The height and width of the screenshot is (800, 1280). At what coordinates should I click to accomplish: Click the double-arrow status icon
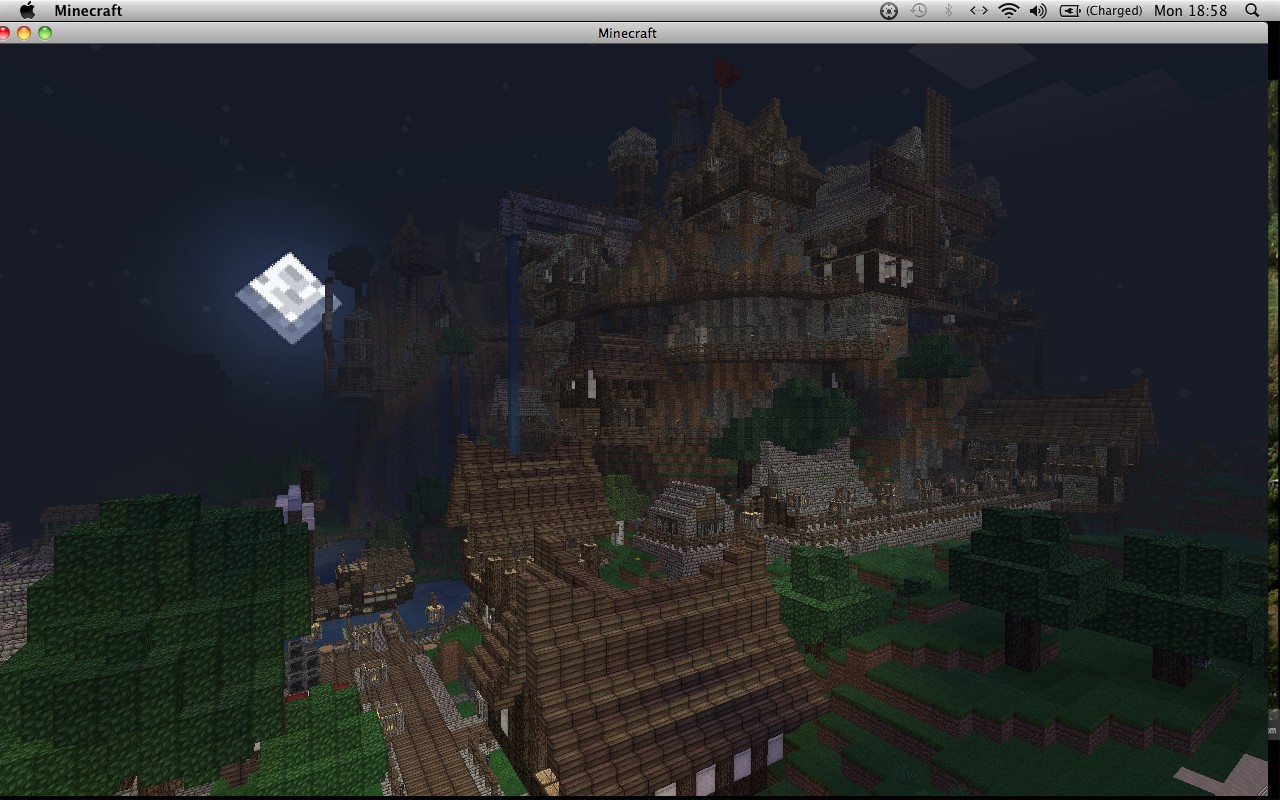[979, 10]
